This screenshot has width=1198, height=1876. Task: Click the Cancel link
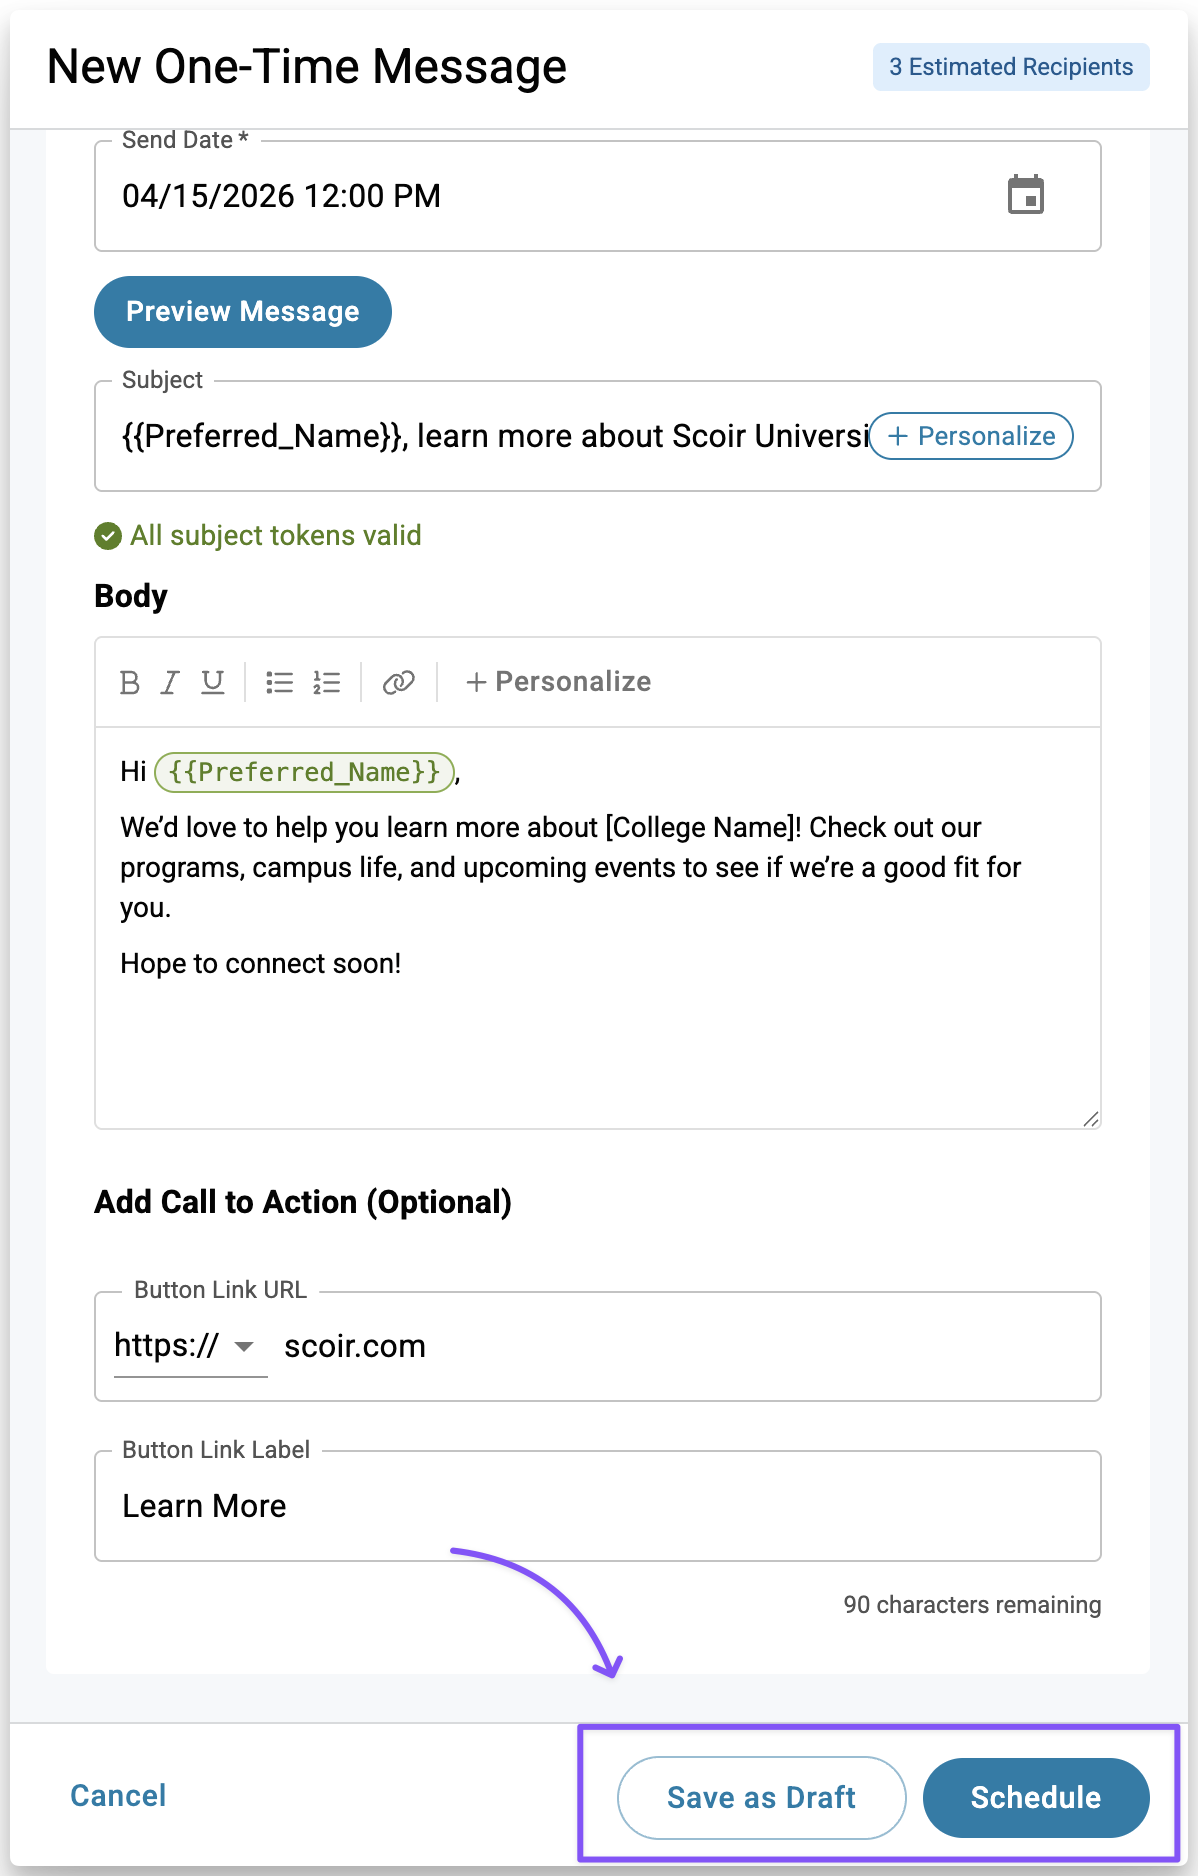click(x=118, y=1795)
